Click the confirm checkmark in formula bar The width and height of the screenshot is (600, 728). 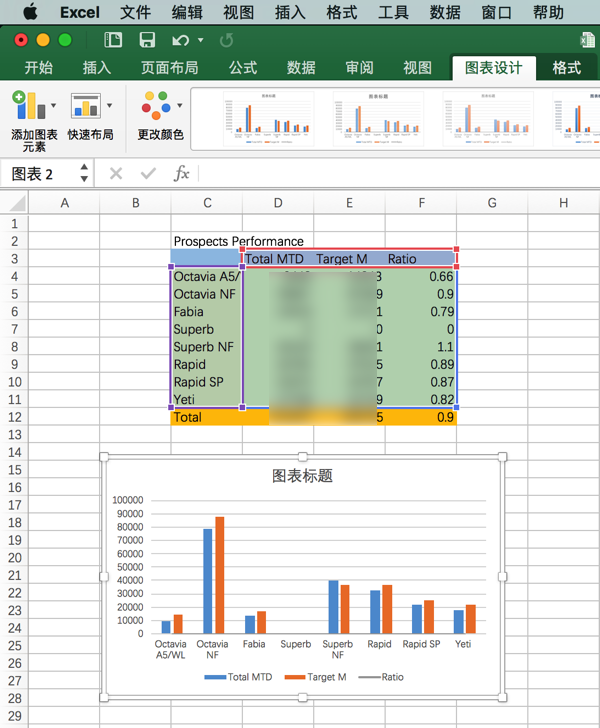148,174
